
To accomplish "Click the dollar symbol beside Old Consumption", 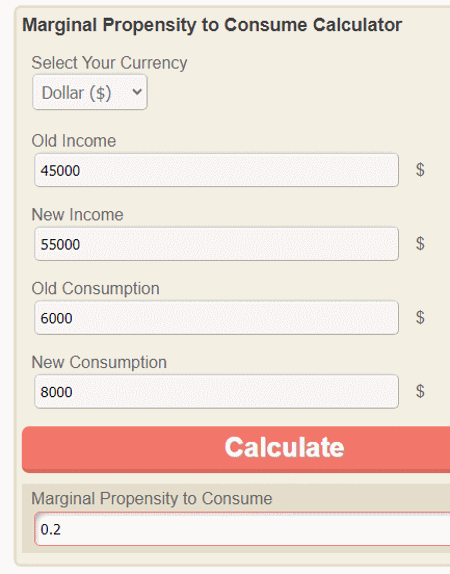I will pos(420,317).
